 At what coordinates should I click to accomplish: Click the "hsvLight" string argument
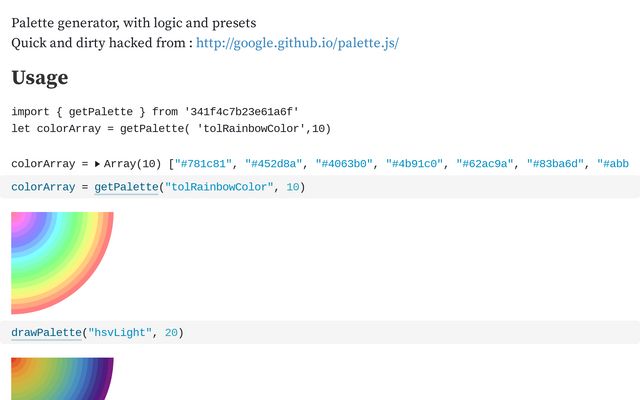[122, 332]
